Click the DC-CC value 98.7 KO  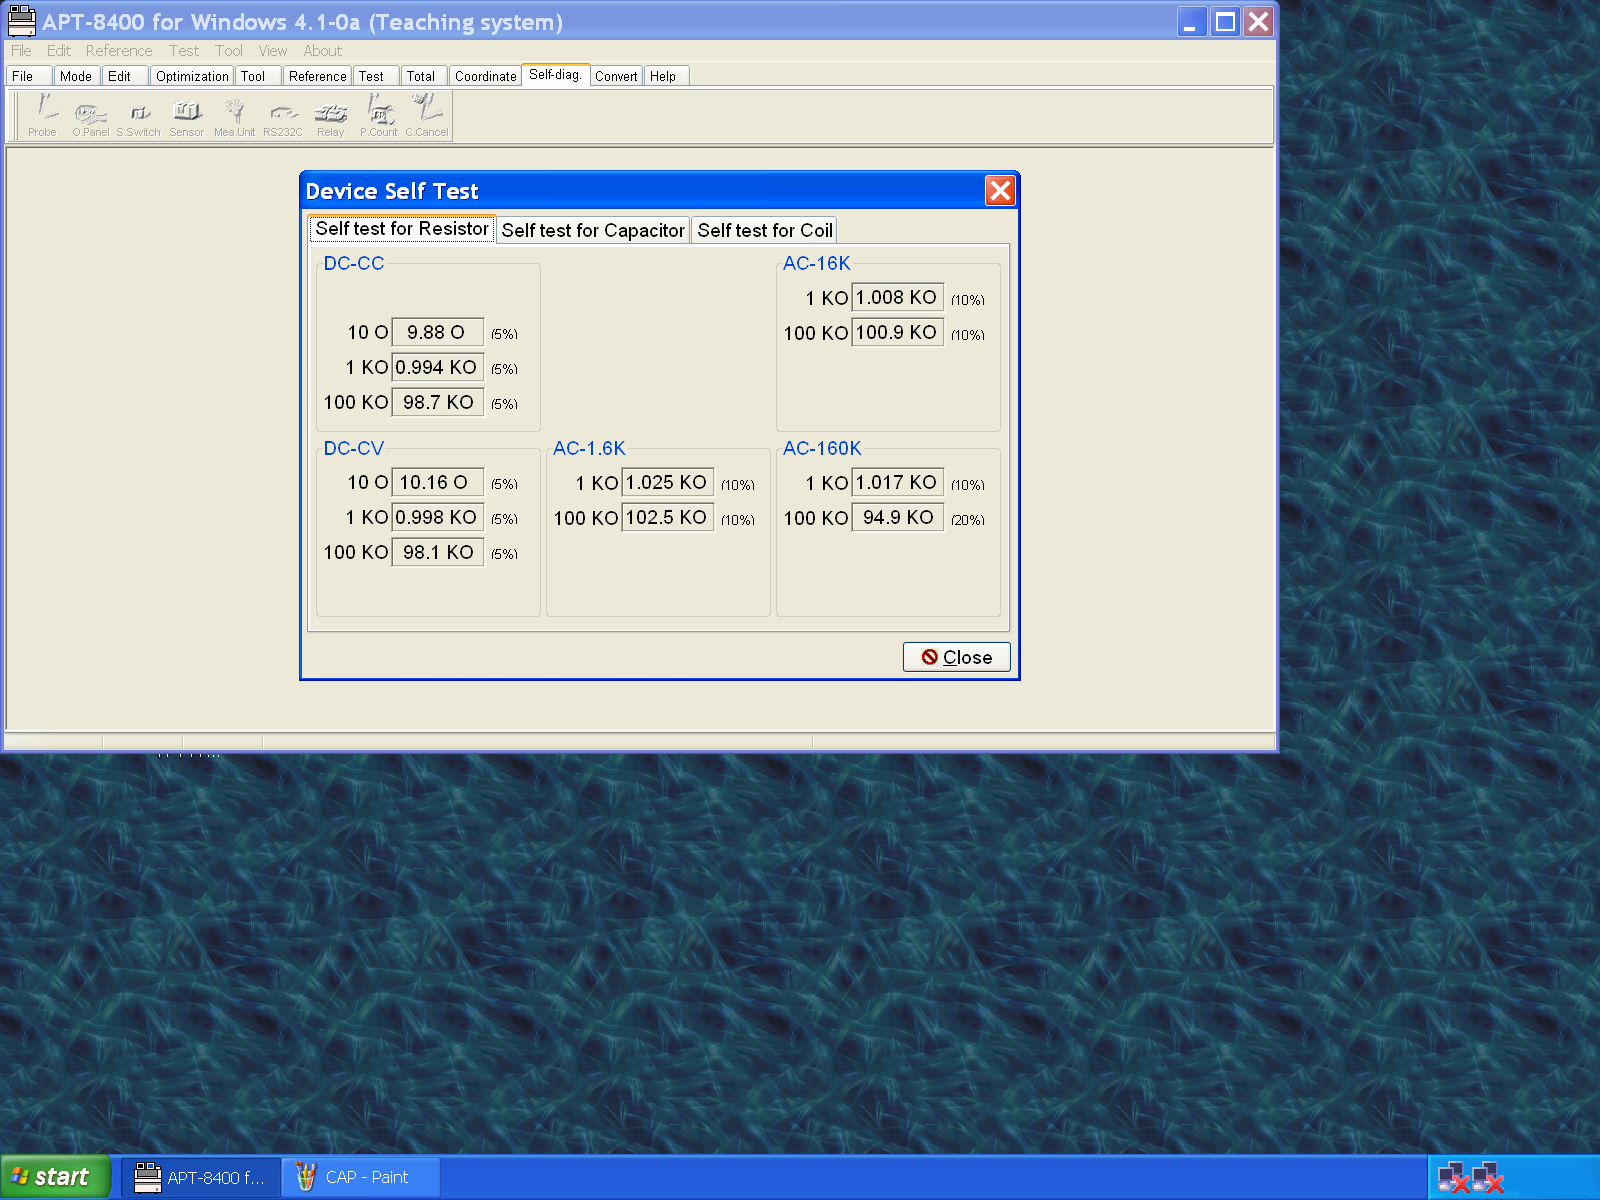click(437, 402)
